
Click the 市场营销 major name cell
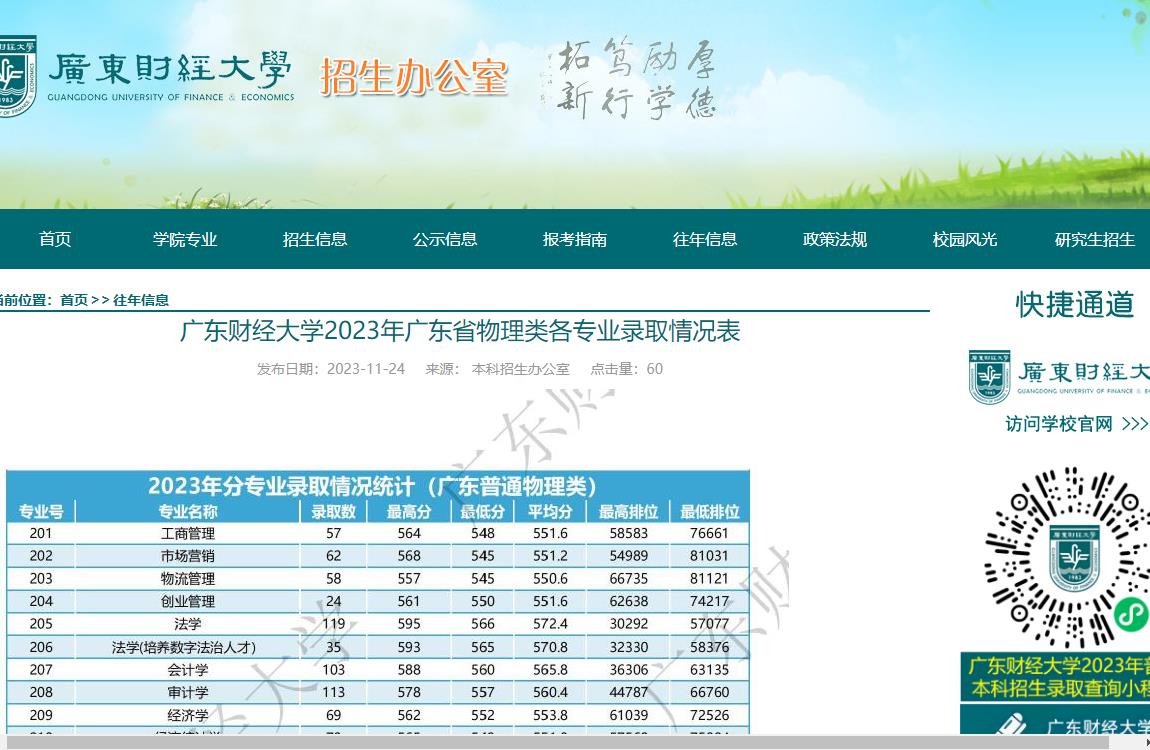click(x=188, y=556)
